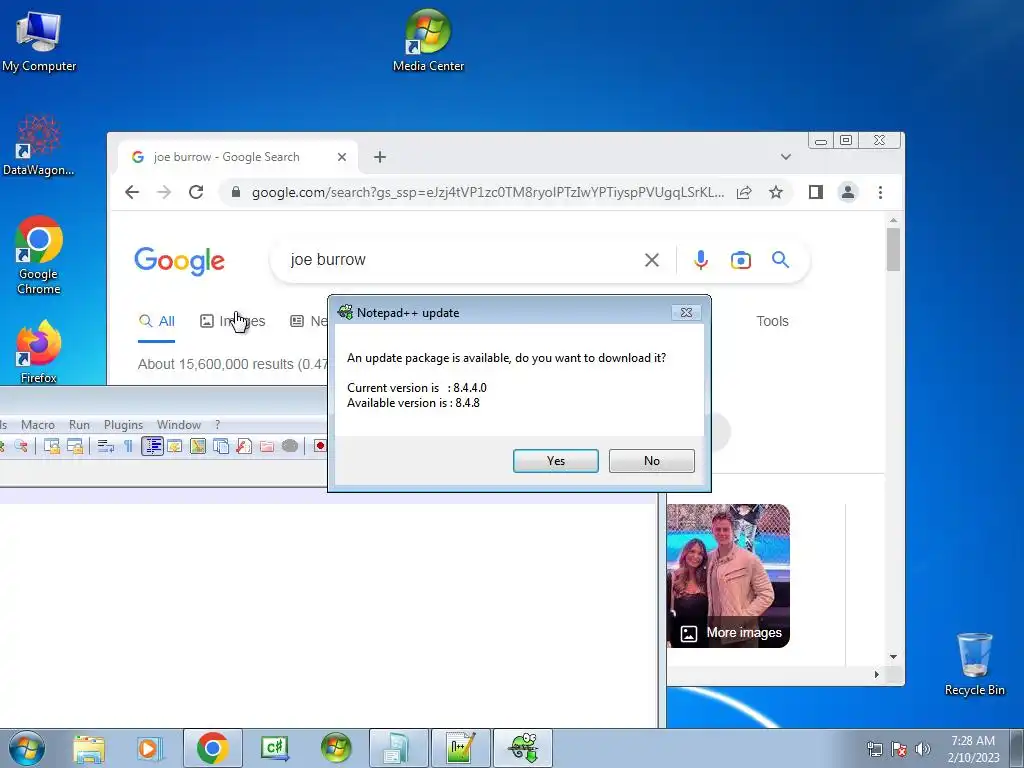This screenshot has width=1024, height=768.
Task: Toggle Synchronize Horizontal Scrolling in Notepad++ toolbar
Action: [x=75, y=446]
